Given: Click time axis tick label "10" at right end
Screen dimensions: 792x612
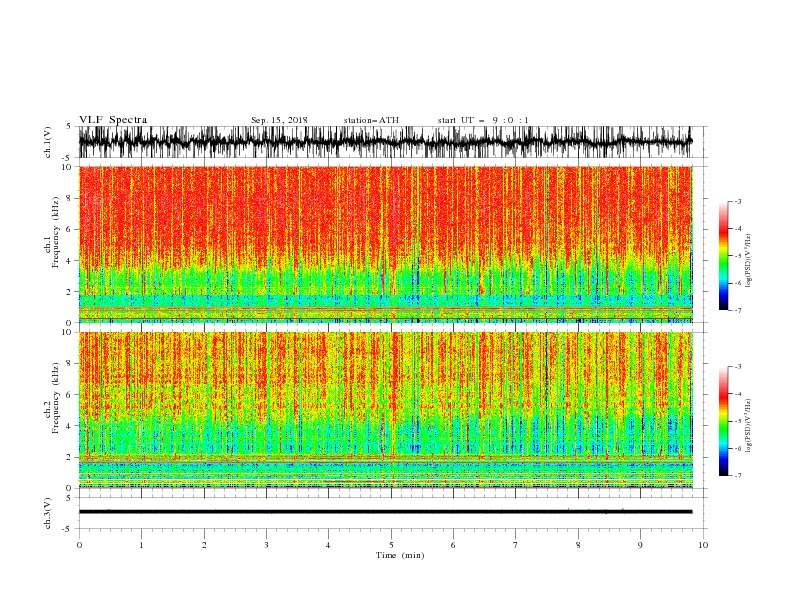Looking at the screenshot, I should [703, 545].
